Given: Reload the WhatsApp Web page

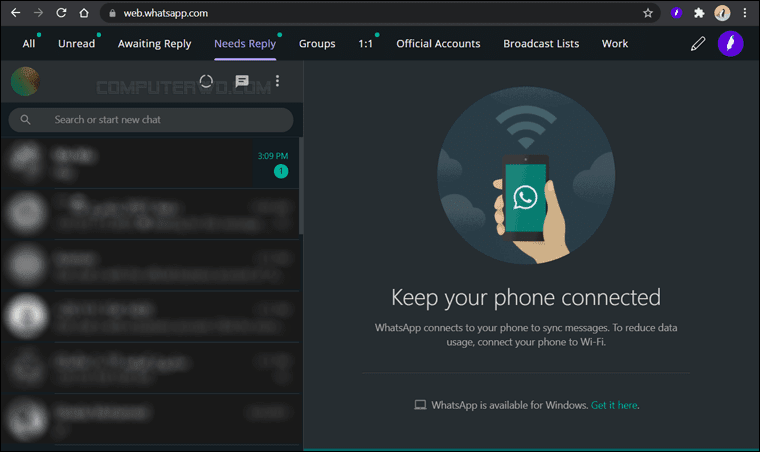Looking at the screenshot, I should tap(61, 13).
